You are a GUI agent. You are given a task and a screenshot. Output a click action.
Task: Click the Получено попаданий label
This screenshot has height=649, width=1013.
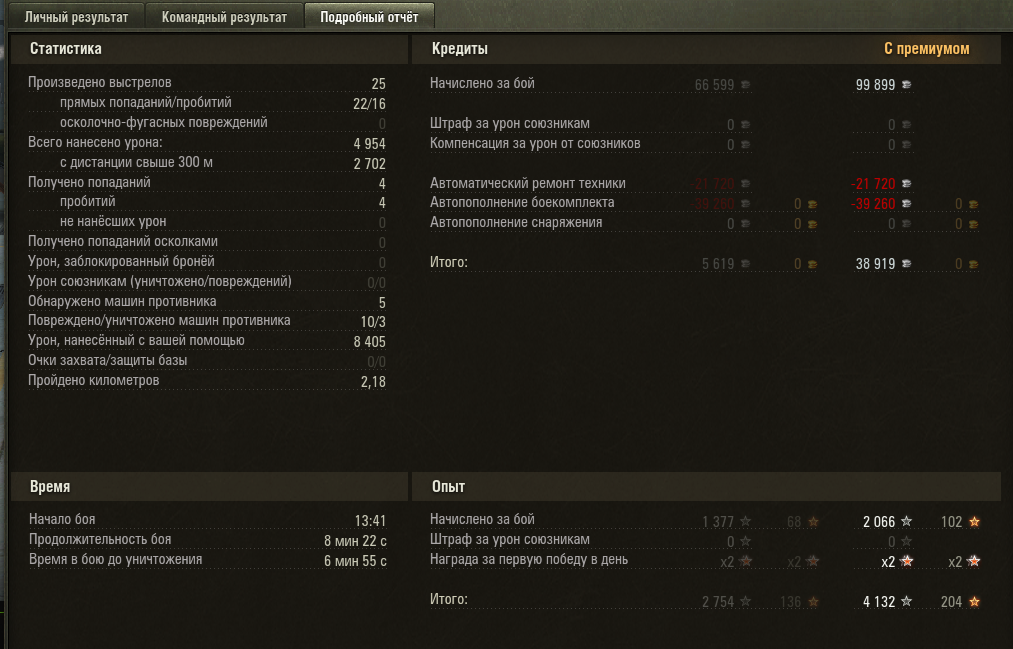pos(89,183)
